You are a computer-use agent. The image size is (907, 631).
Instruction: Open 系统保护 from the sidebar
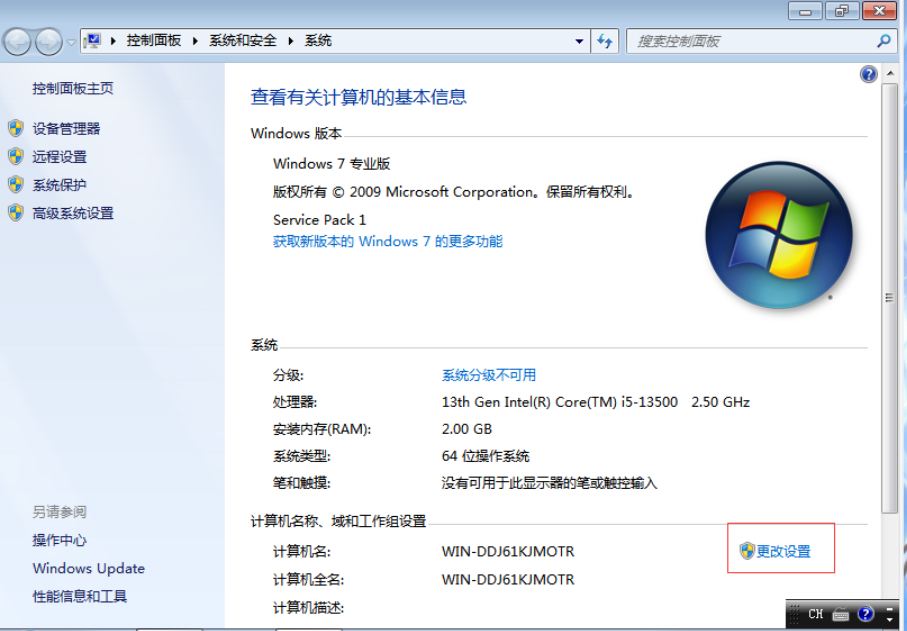[60, 185]
